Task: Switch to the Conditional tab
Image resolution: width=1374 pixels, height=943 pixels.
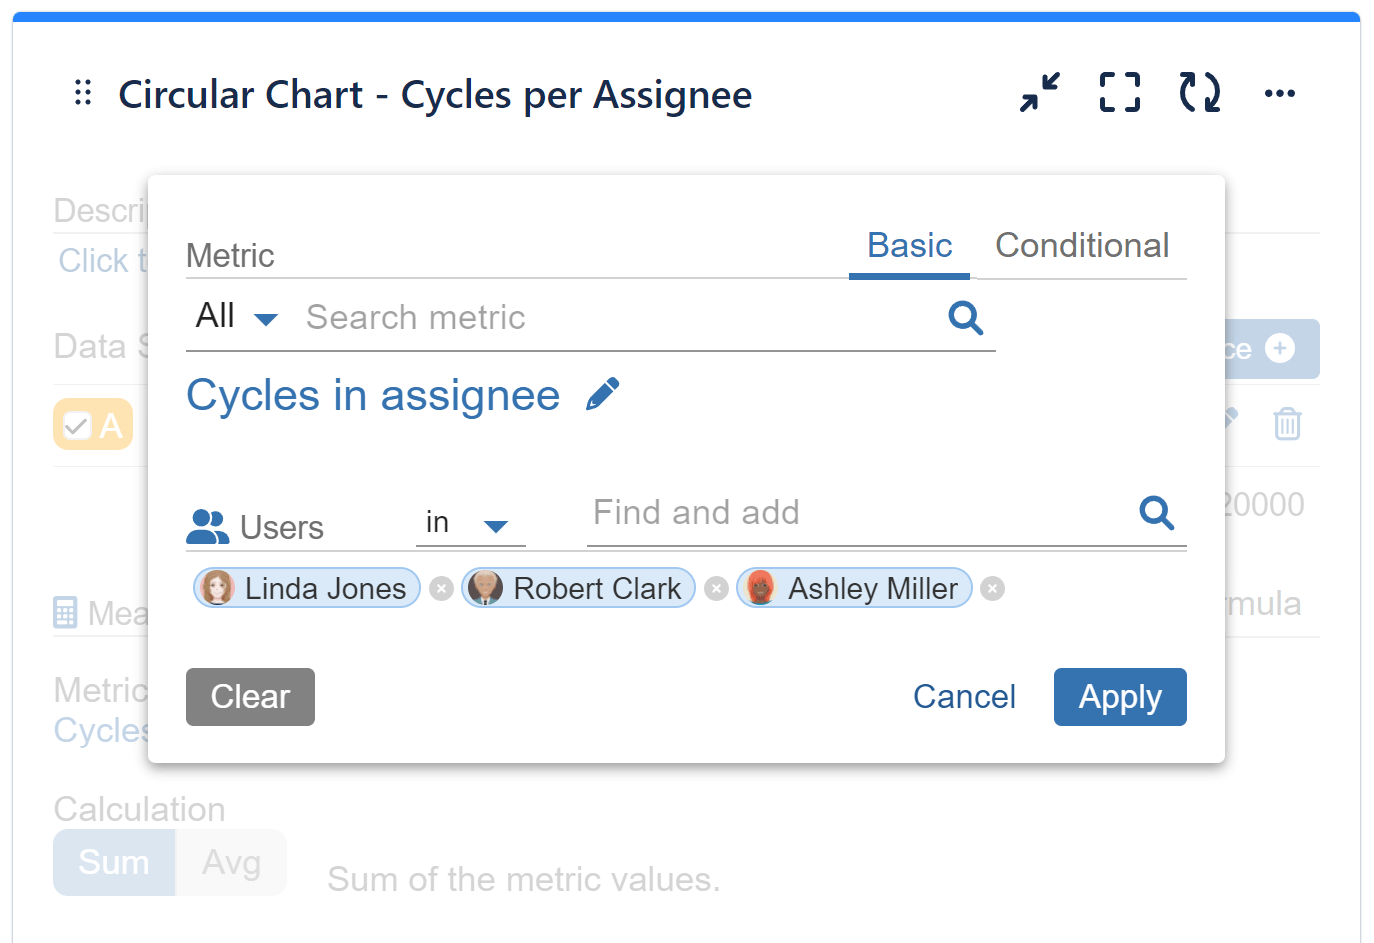Action: pos(1082,245)
